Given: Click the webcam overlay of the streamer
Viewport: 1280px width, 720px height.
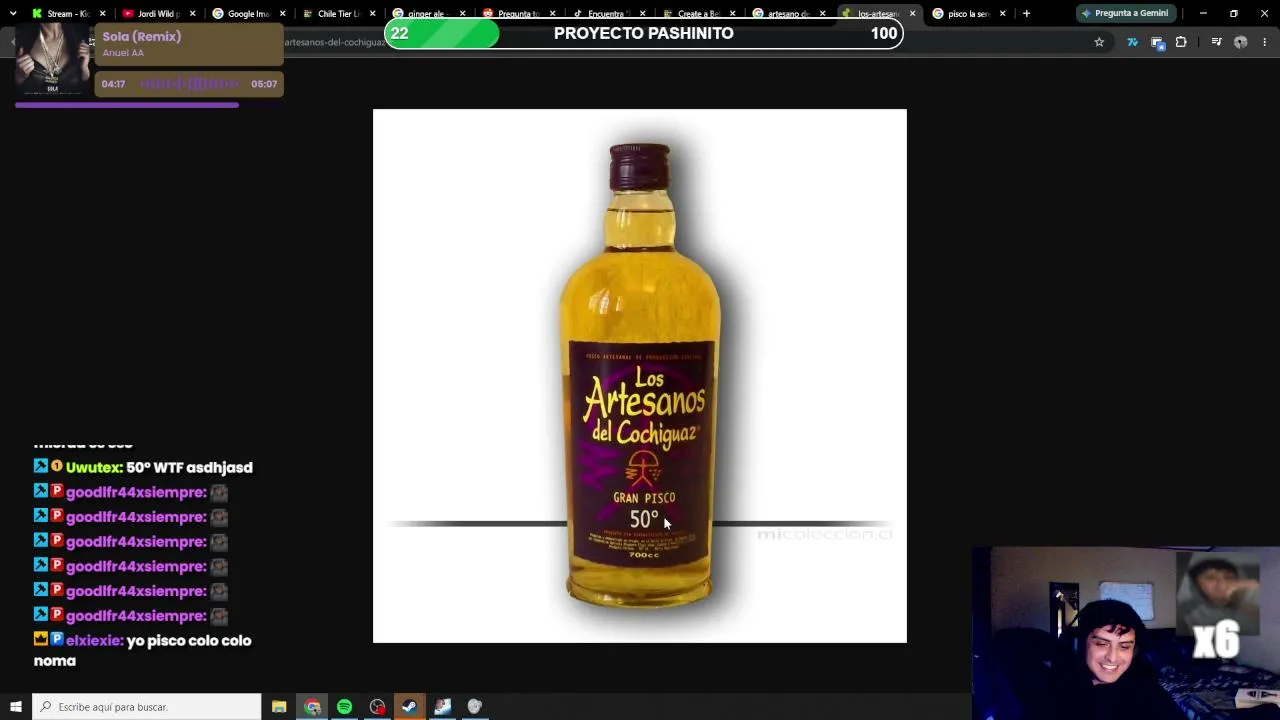Looking at the screenshot, I should 1126,633.
